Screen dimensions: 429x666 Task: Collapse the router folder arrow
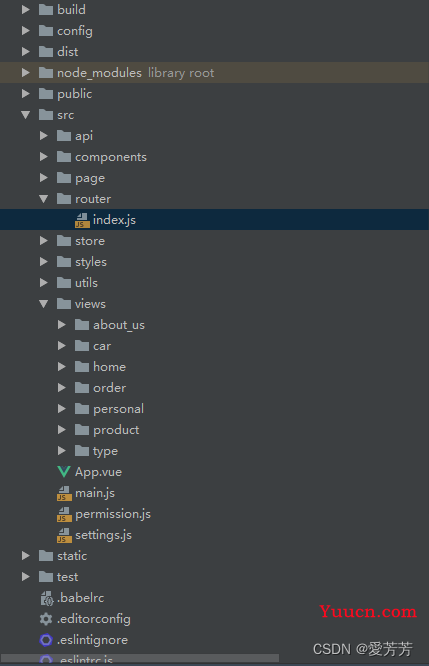[43, 199]
